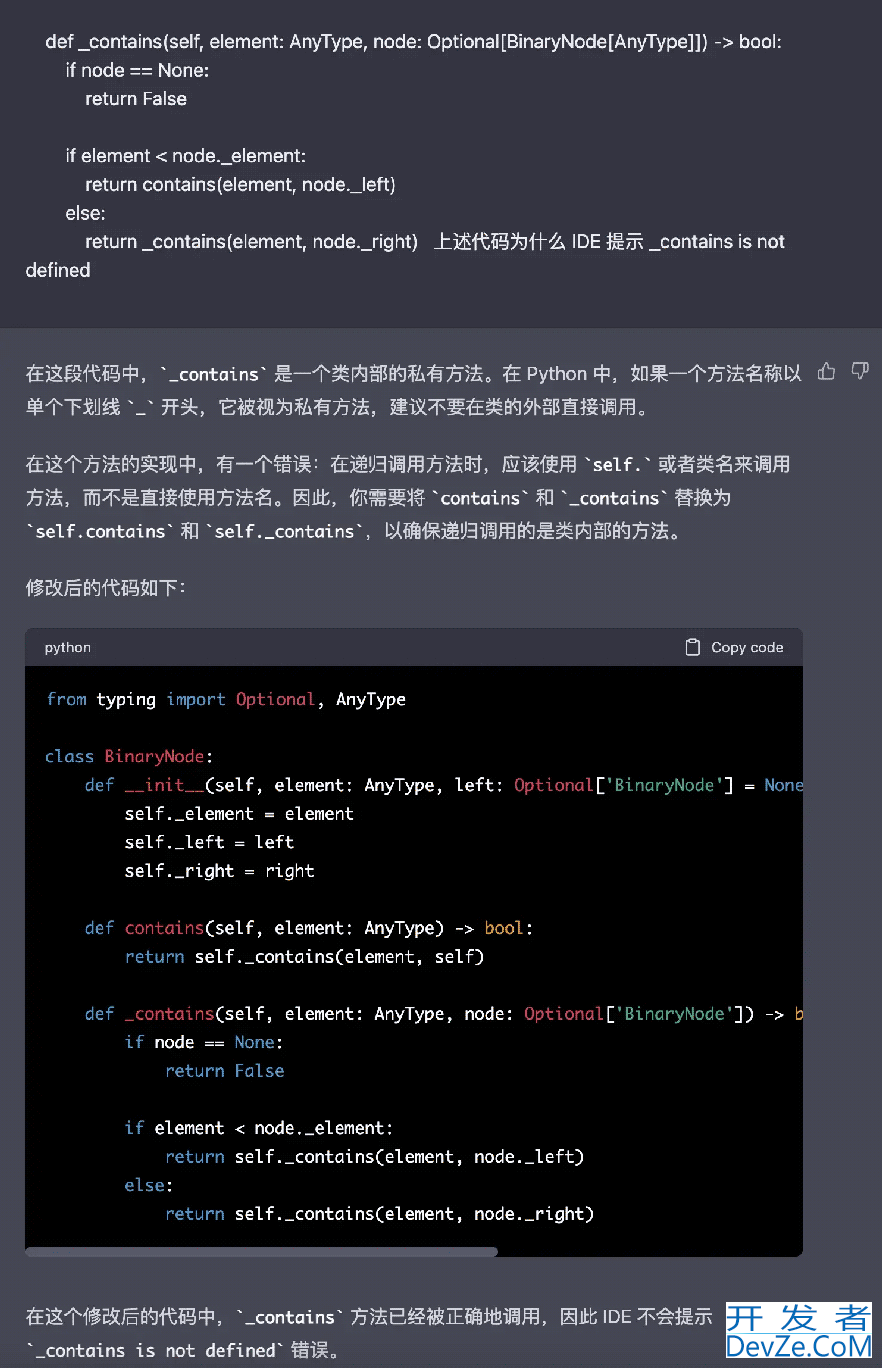The height and width of the screenshot is (1368, 882).
Task: Click 'return self._contains(element, self)' line
Action: click(x=304, y=956)
